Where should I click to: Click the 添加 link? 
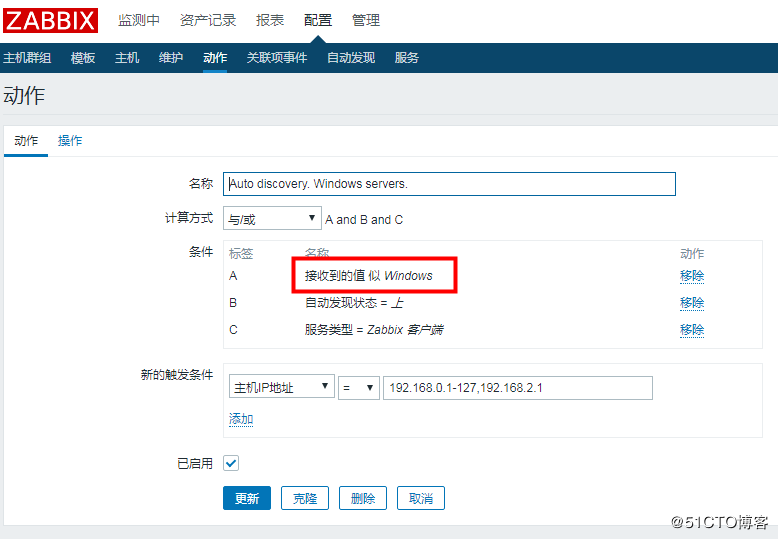pyautogui.click(x=241, y=420)
